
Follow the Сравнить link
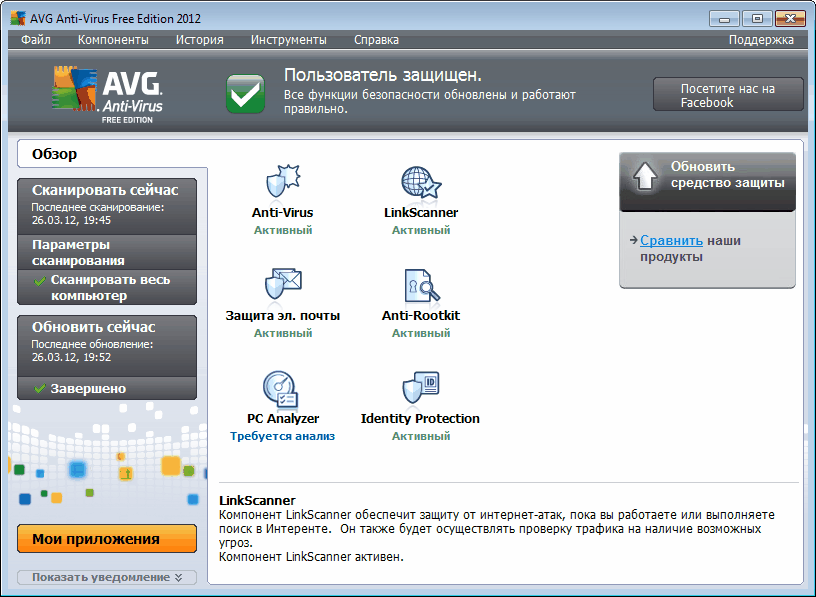671,240
